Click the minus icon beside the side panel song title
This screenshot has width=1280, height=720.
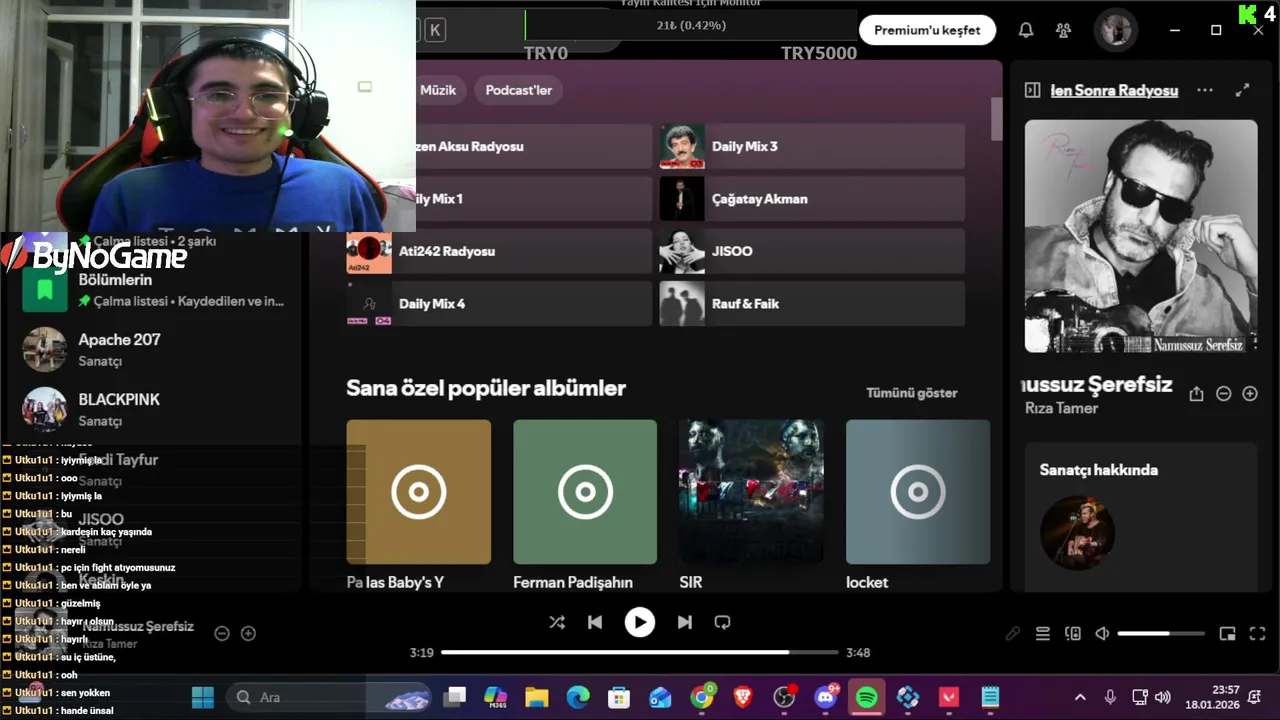[x=1223, y=394]
